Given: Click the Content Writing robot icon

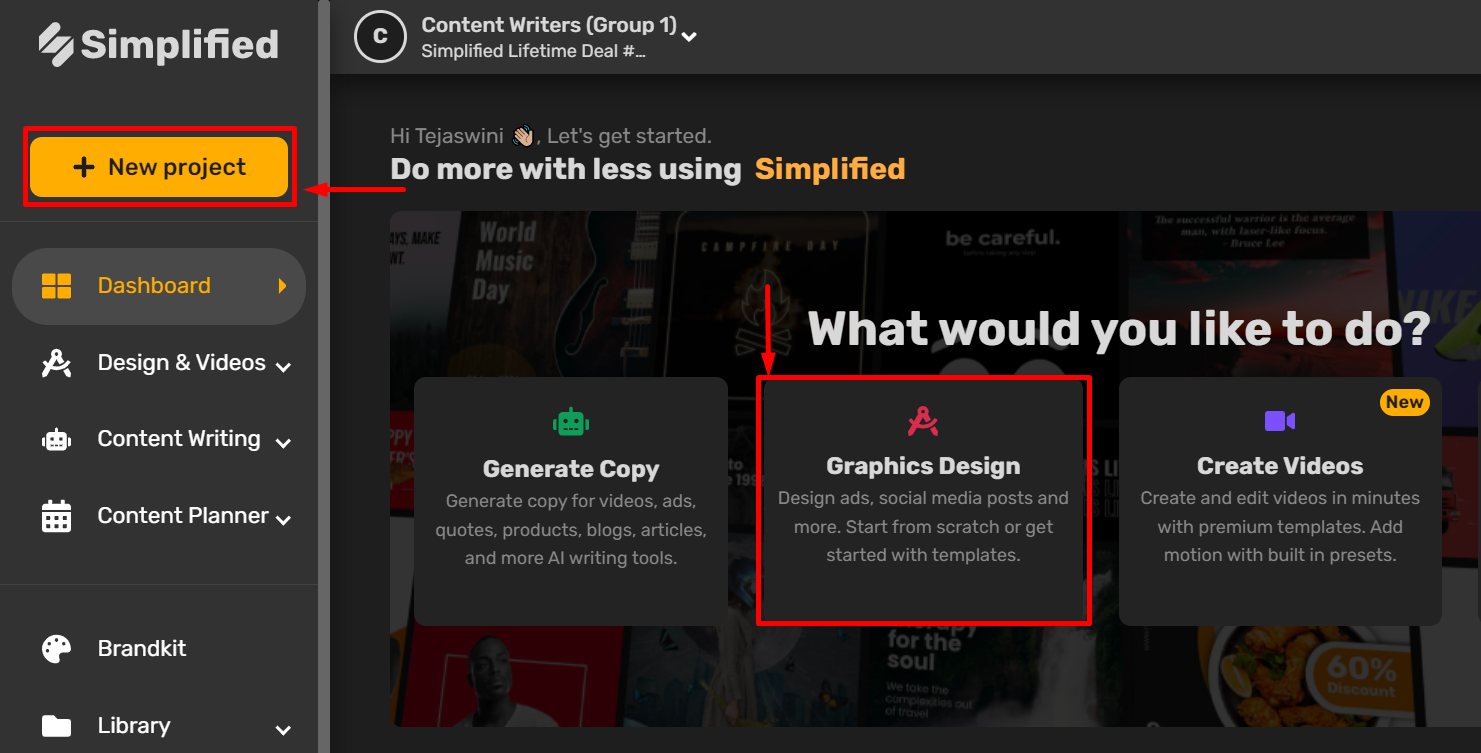Looking at the screenshot, I should pos(56,439).
